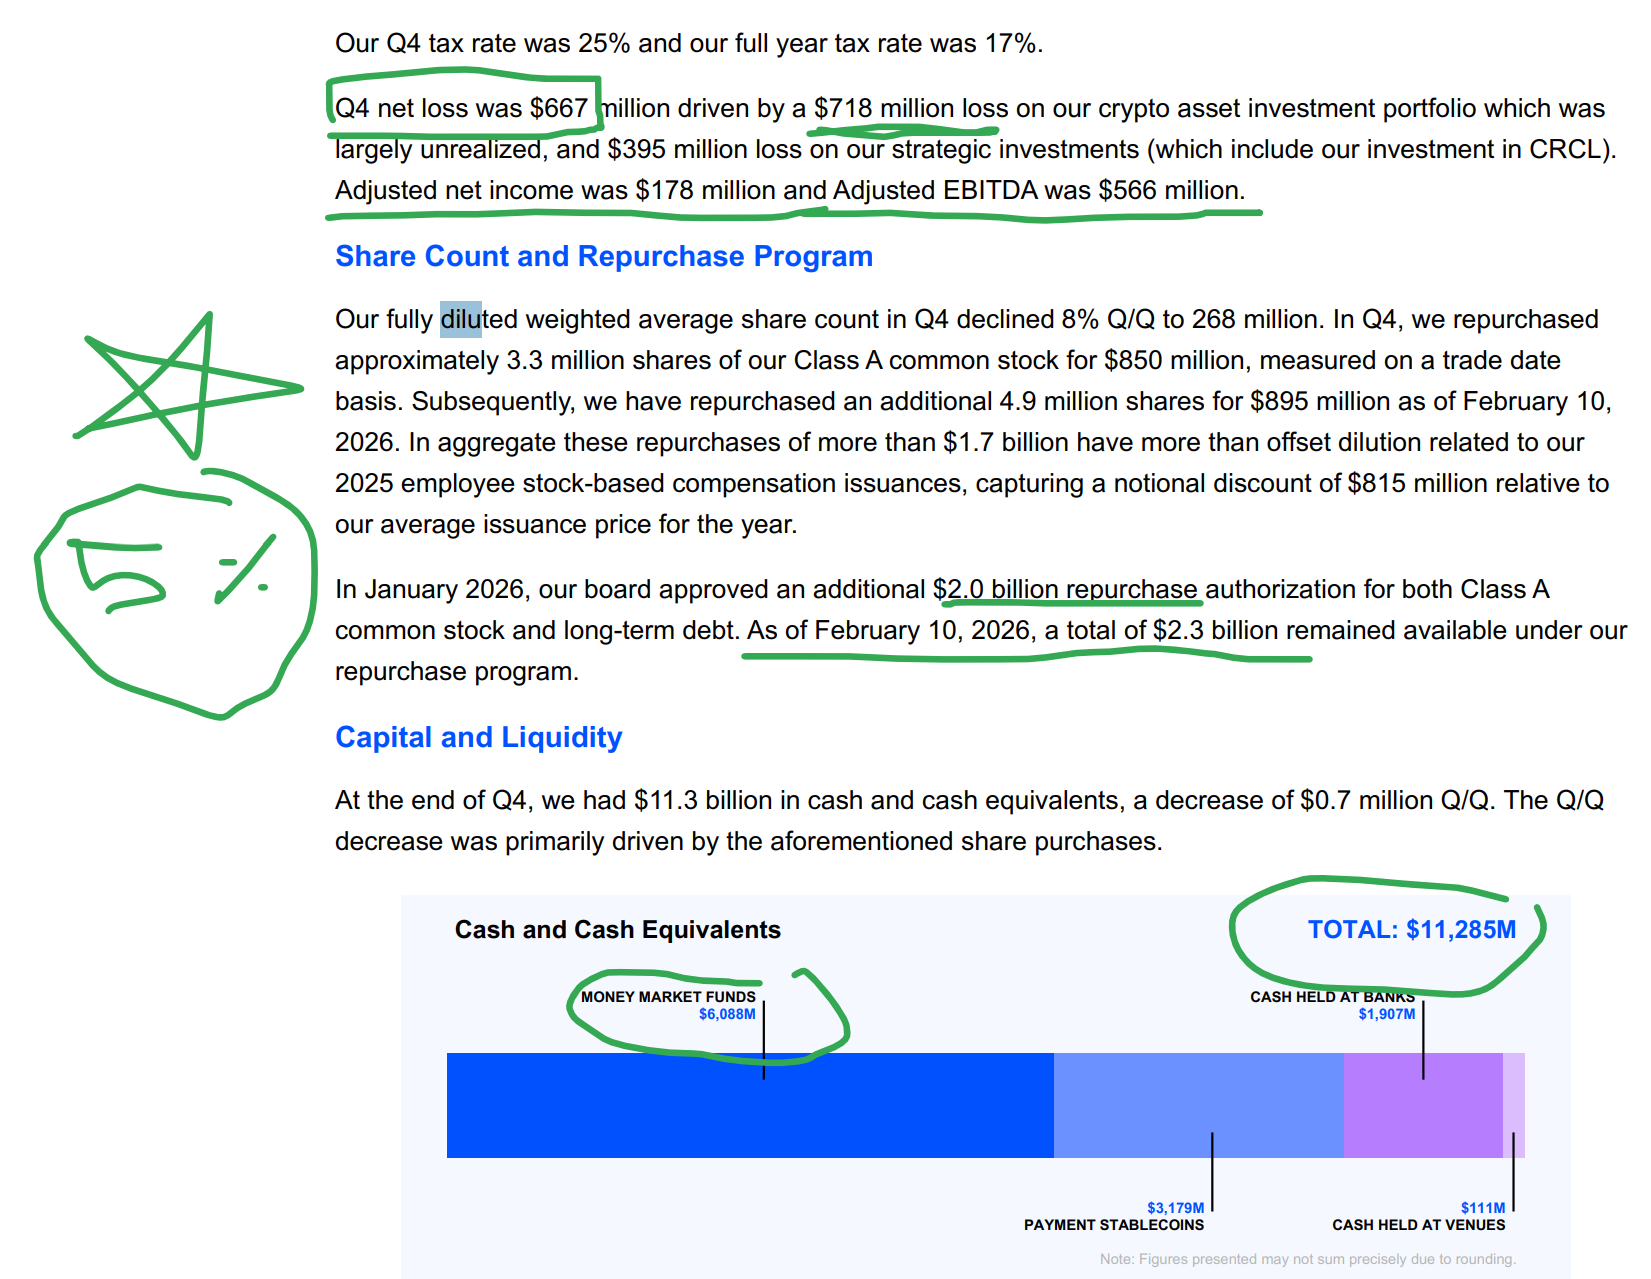Click the Capital and Liquidity heading
Screen dimensions: 1651x1279
[478, 737]
